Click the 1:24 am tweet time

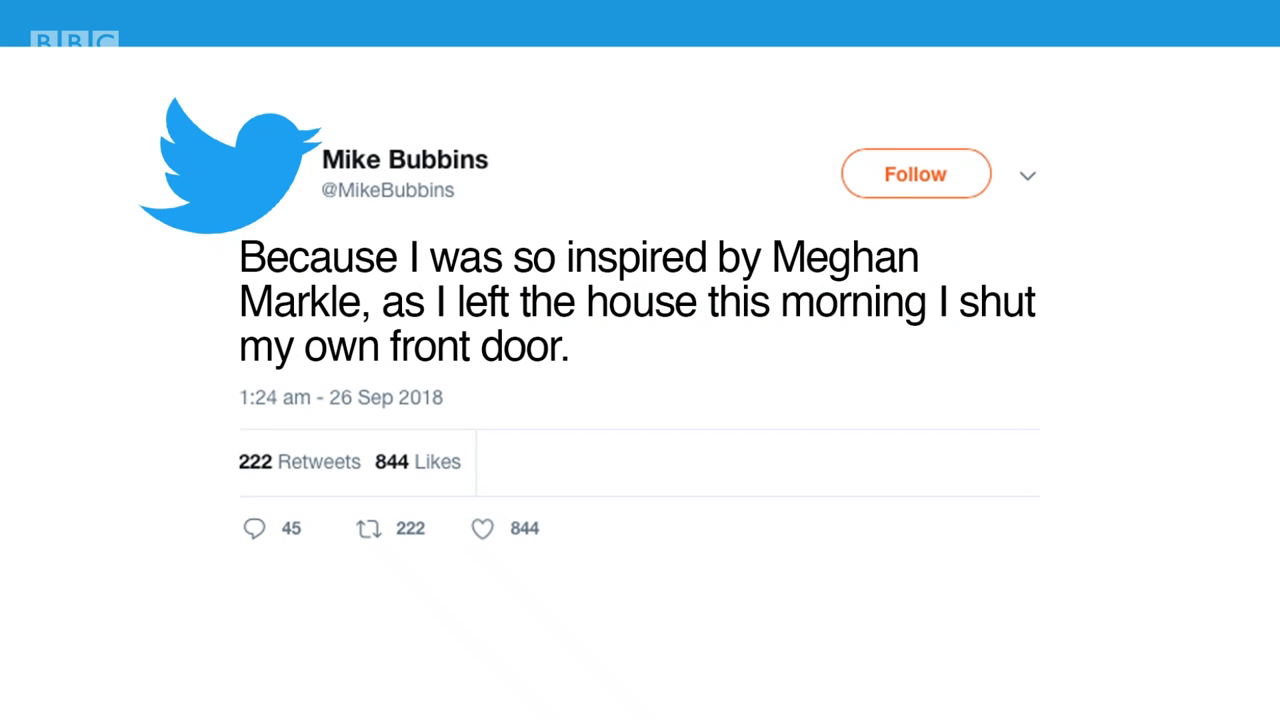tap(275, 397)
